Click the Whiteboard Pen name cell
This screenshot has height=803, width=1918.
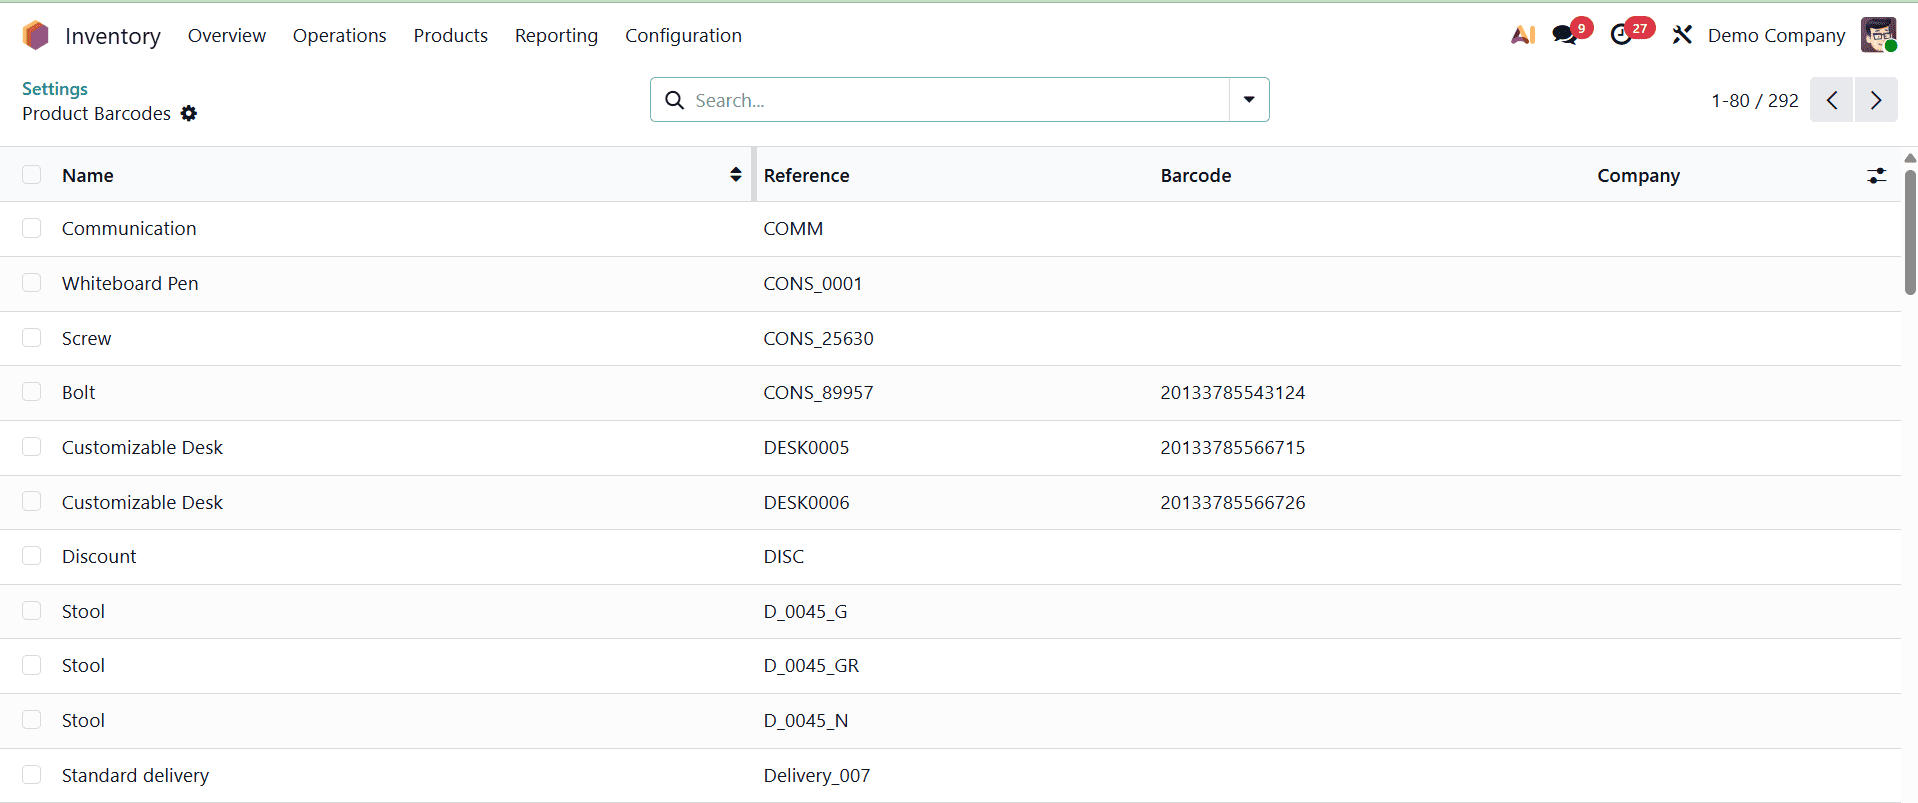tap(130, 283)
